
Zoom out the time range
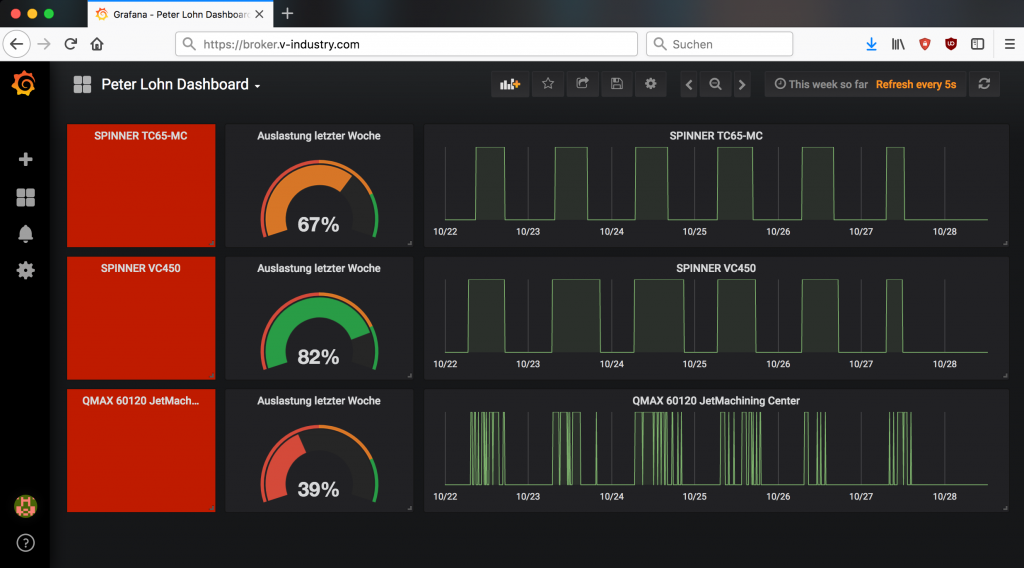click(x=716, y=84)
